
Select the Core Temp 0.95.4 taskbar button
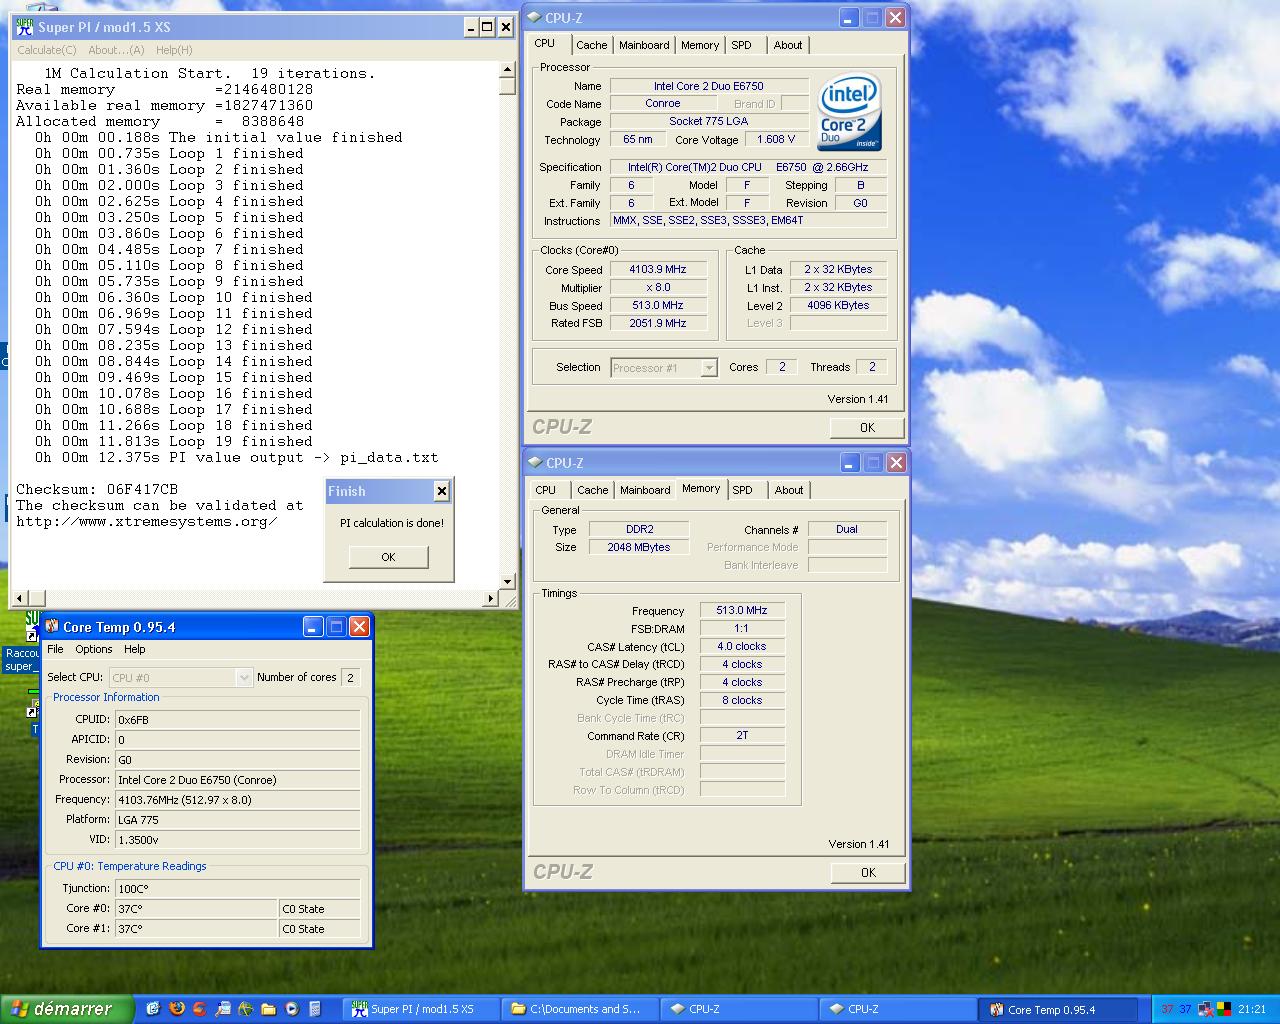coord(1060,1010)
